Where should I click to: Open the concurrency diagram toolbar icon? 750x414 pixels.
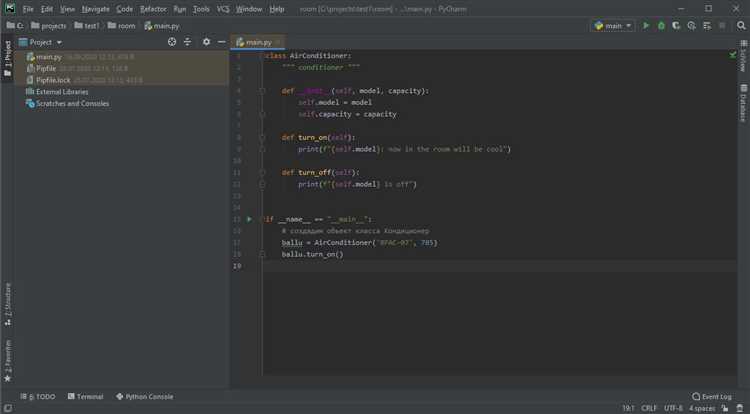[707, 26]
